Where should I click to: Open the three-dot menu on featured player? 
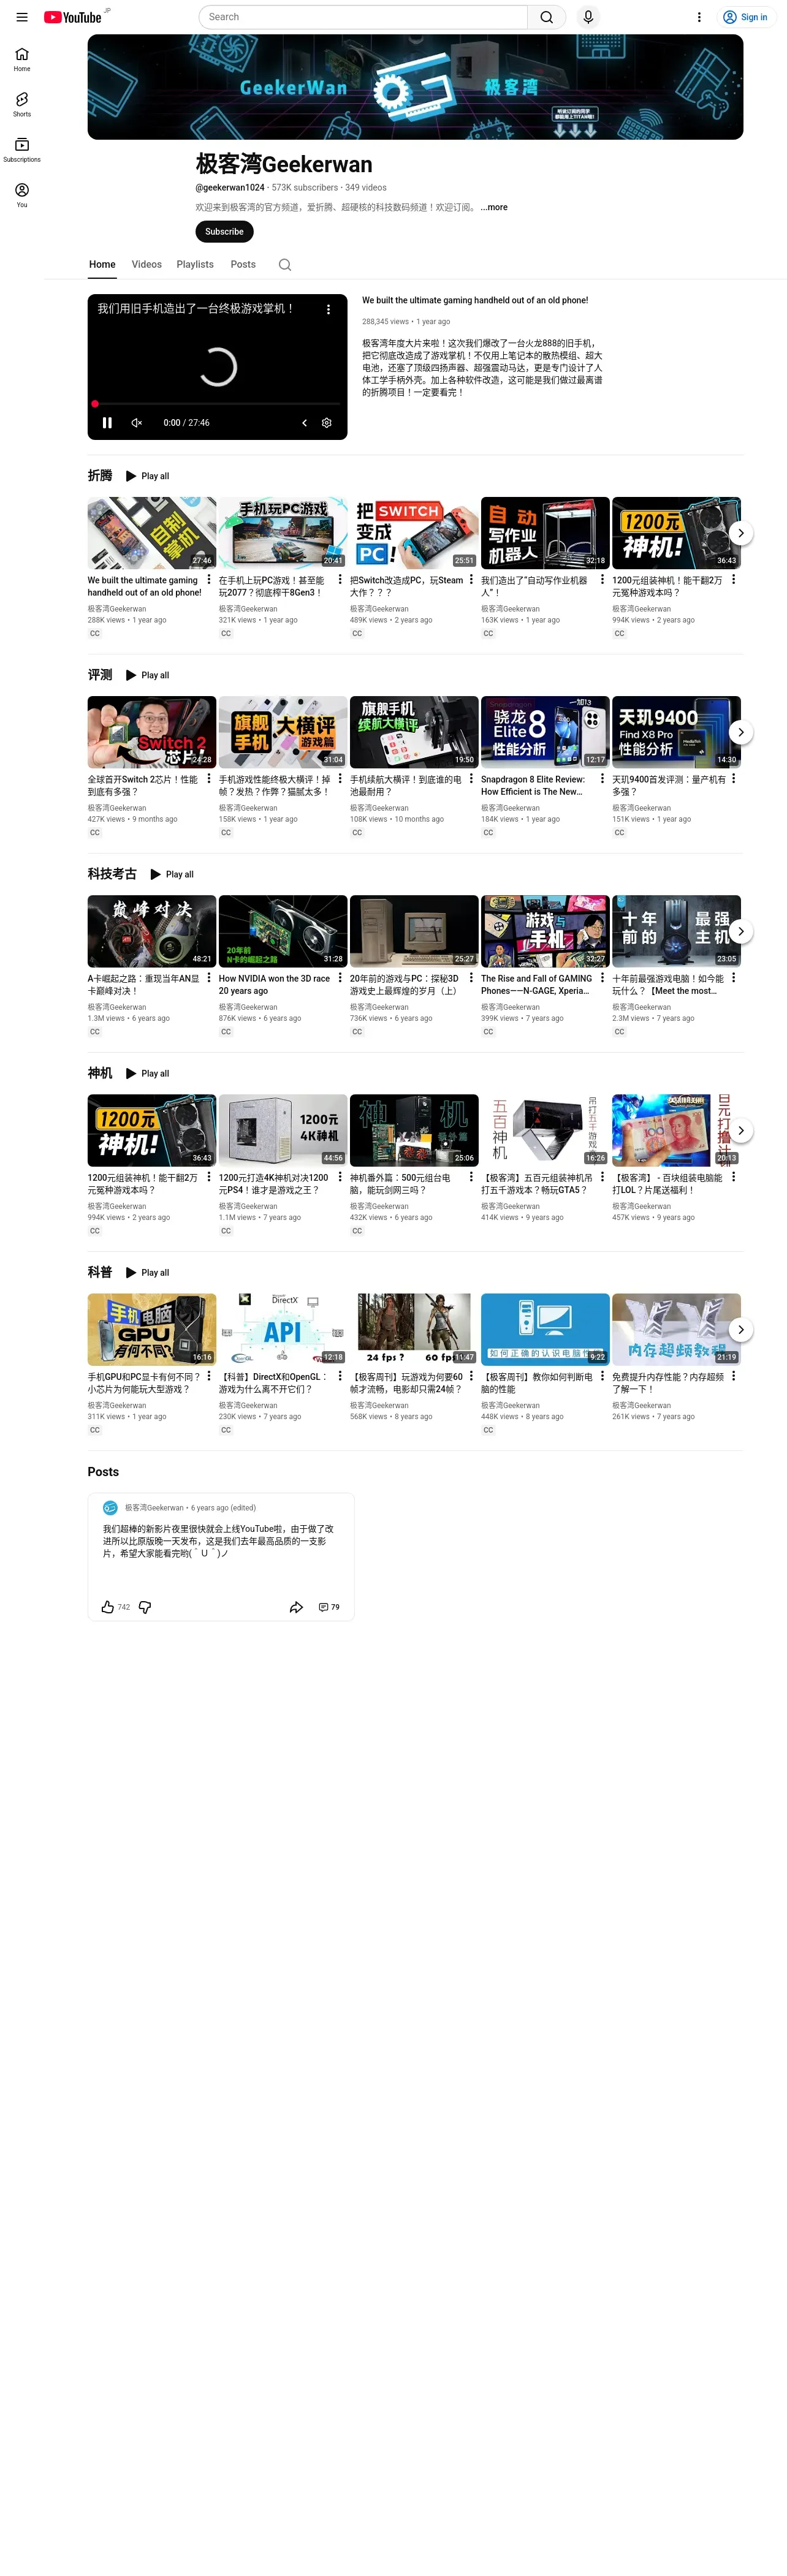pyautogui.click(x=328, y=310)
